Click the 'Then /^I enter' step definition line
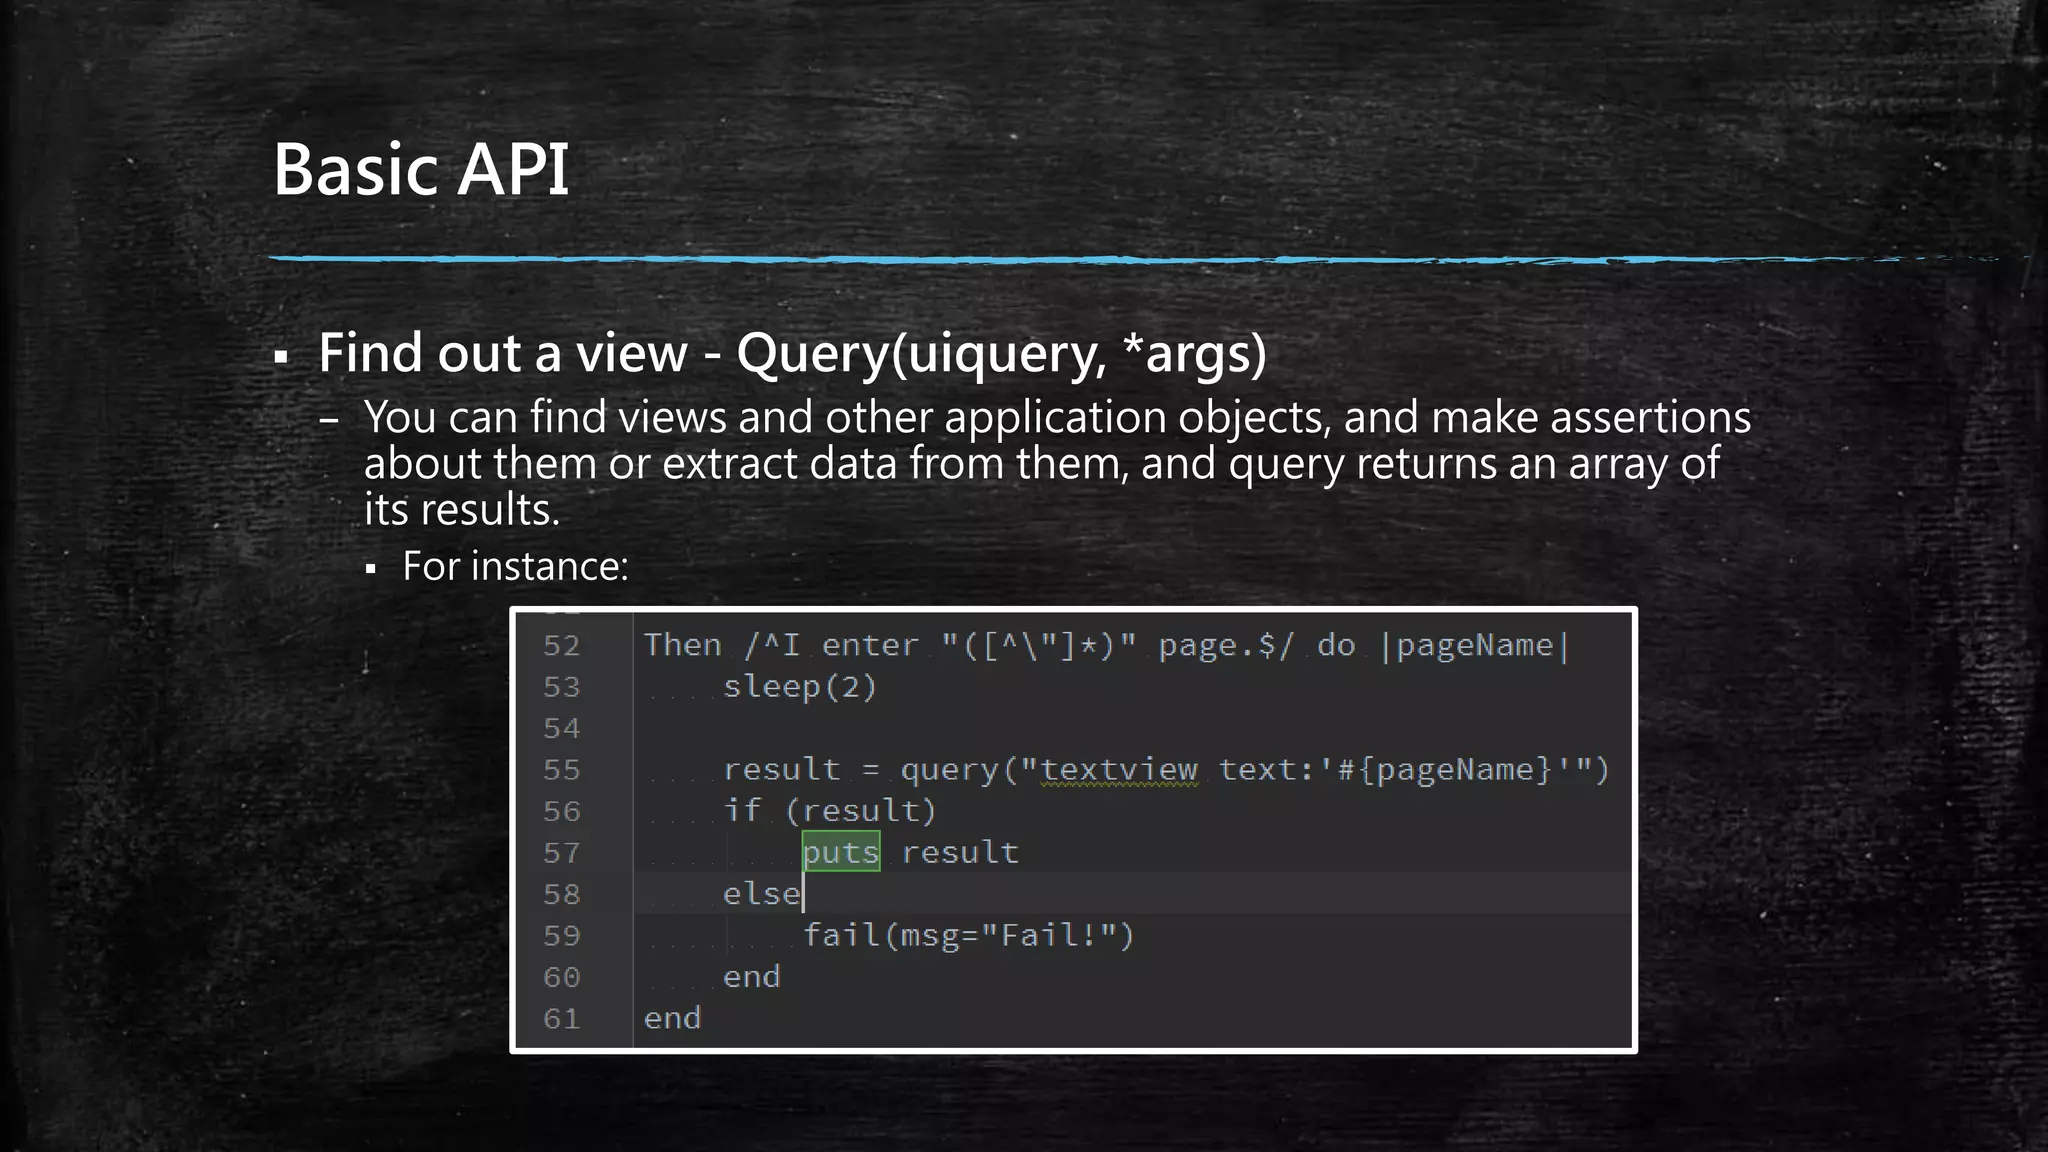 (1107, 646)
